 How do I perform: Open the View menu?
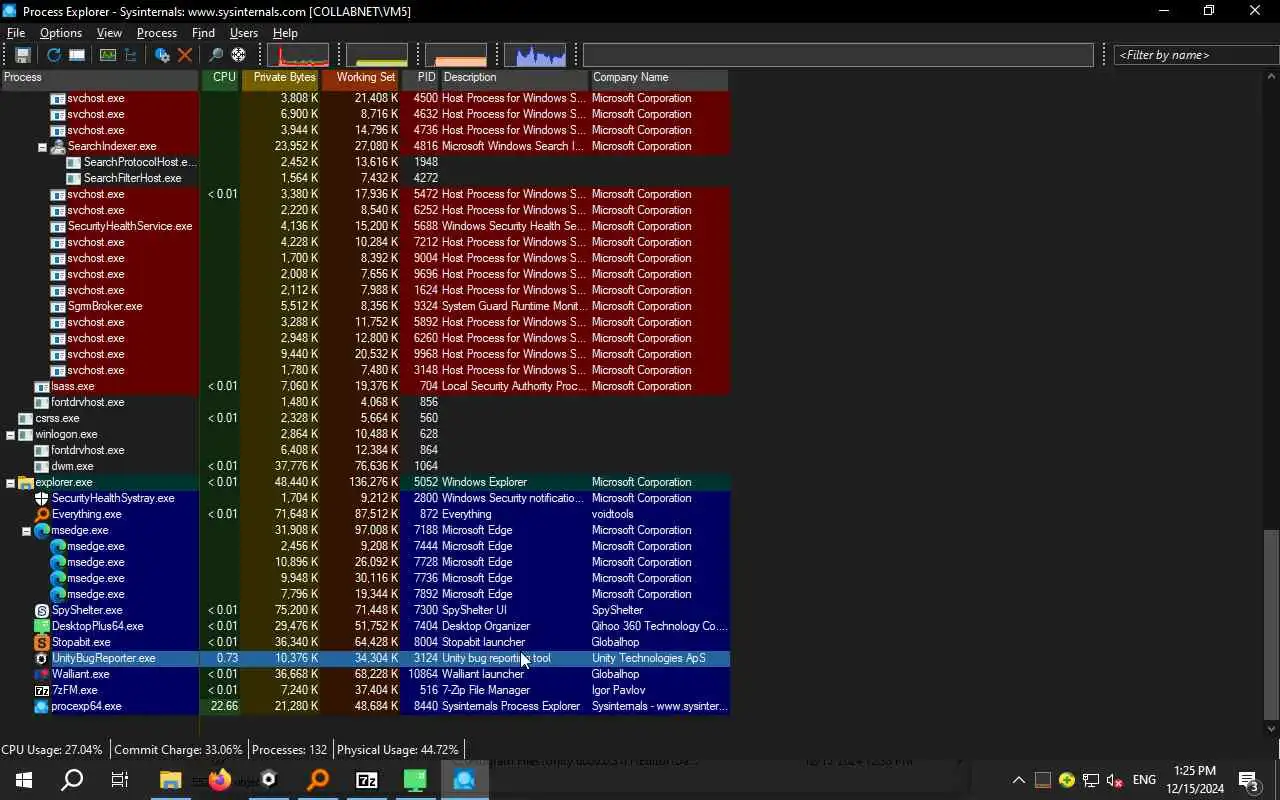click(109, 33)
